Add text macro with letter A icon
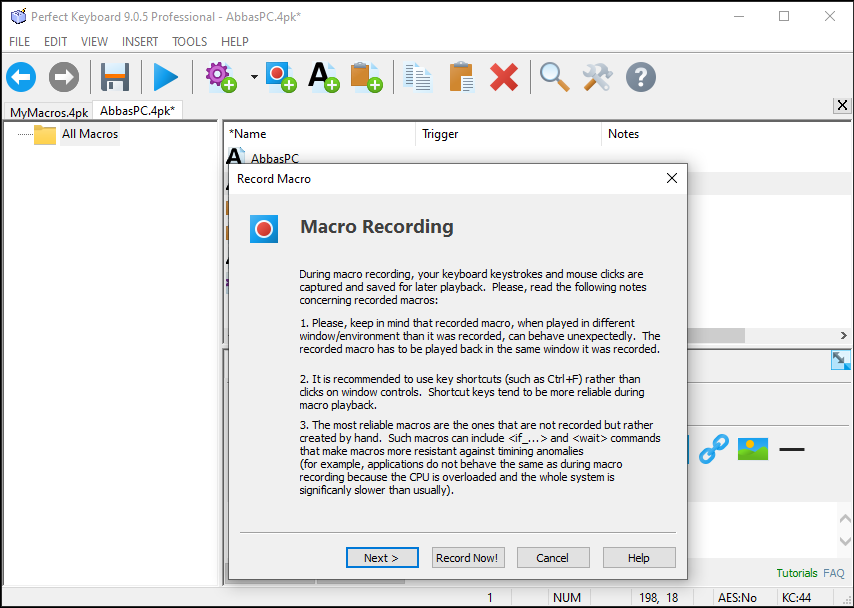 point(324,77)
